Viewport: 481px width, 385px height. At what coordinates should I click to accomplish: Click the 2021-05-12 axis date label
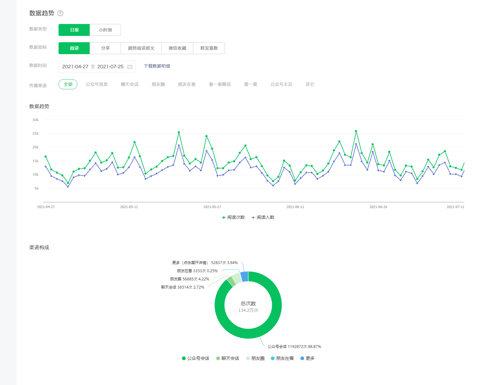pyautogui.click(x=129, y=207)
